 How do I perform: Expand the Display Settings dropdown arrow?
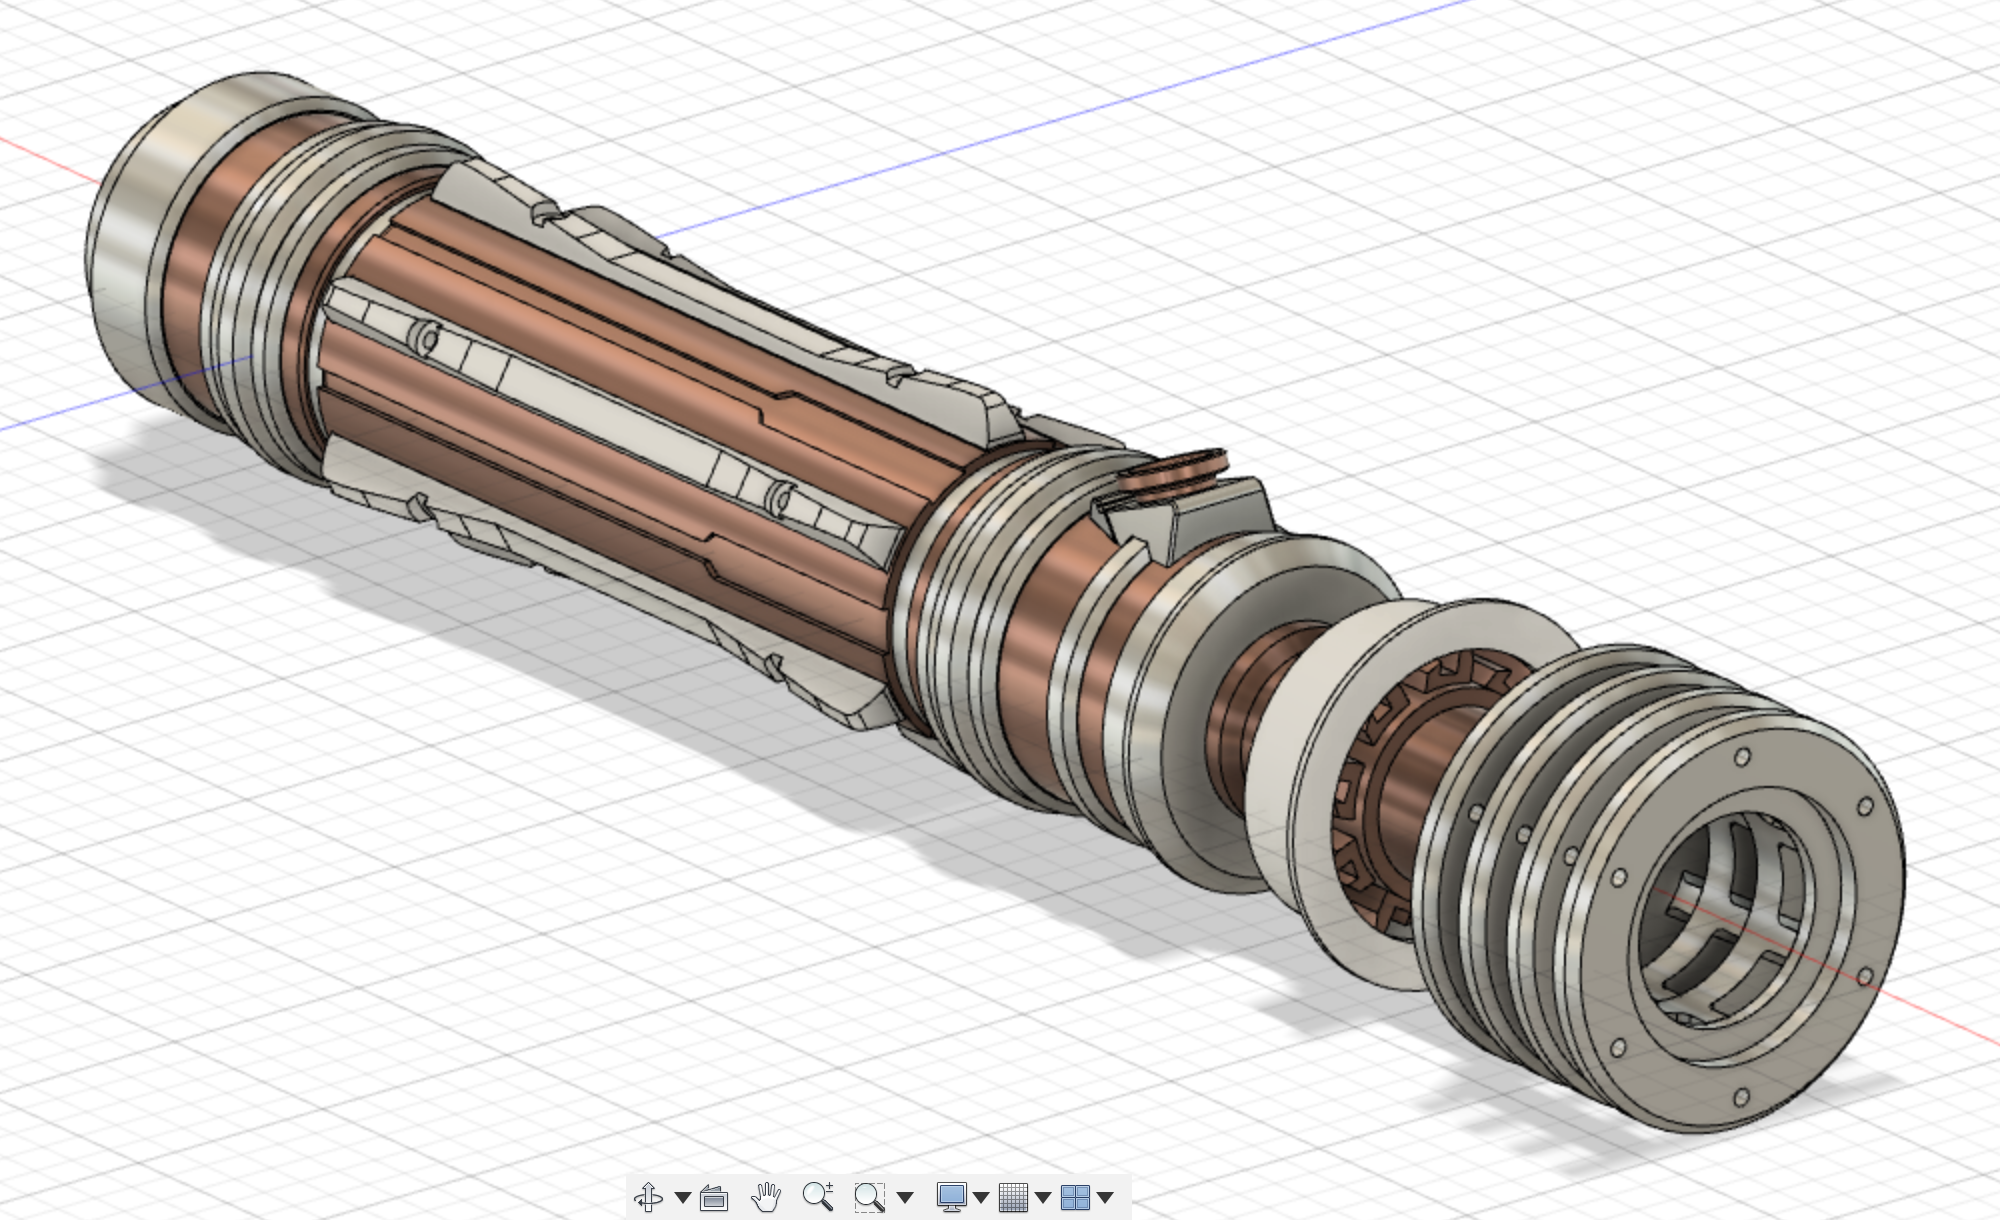(981, 1197)
